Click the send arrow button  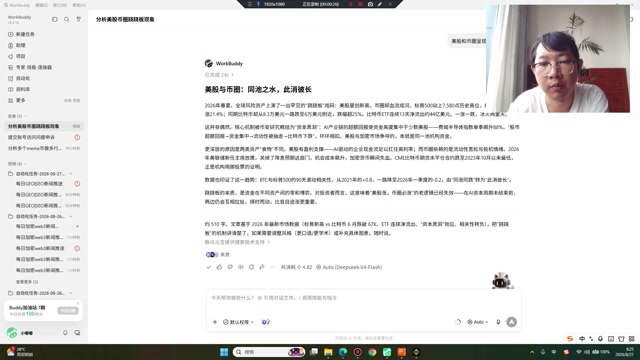click(x=511, y=322)
